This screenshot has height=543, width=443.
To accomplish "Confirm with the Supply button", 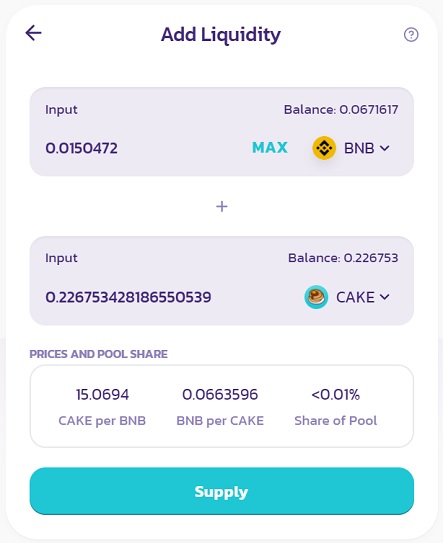I will coord(222,491).
